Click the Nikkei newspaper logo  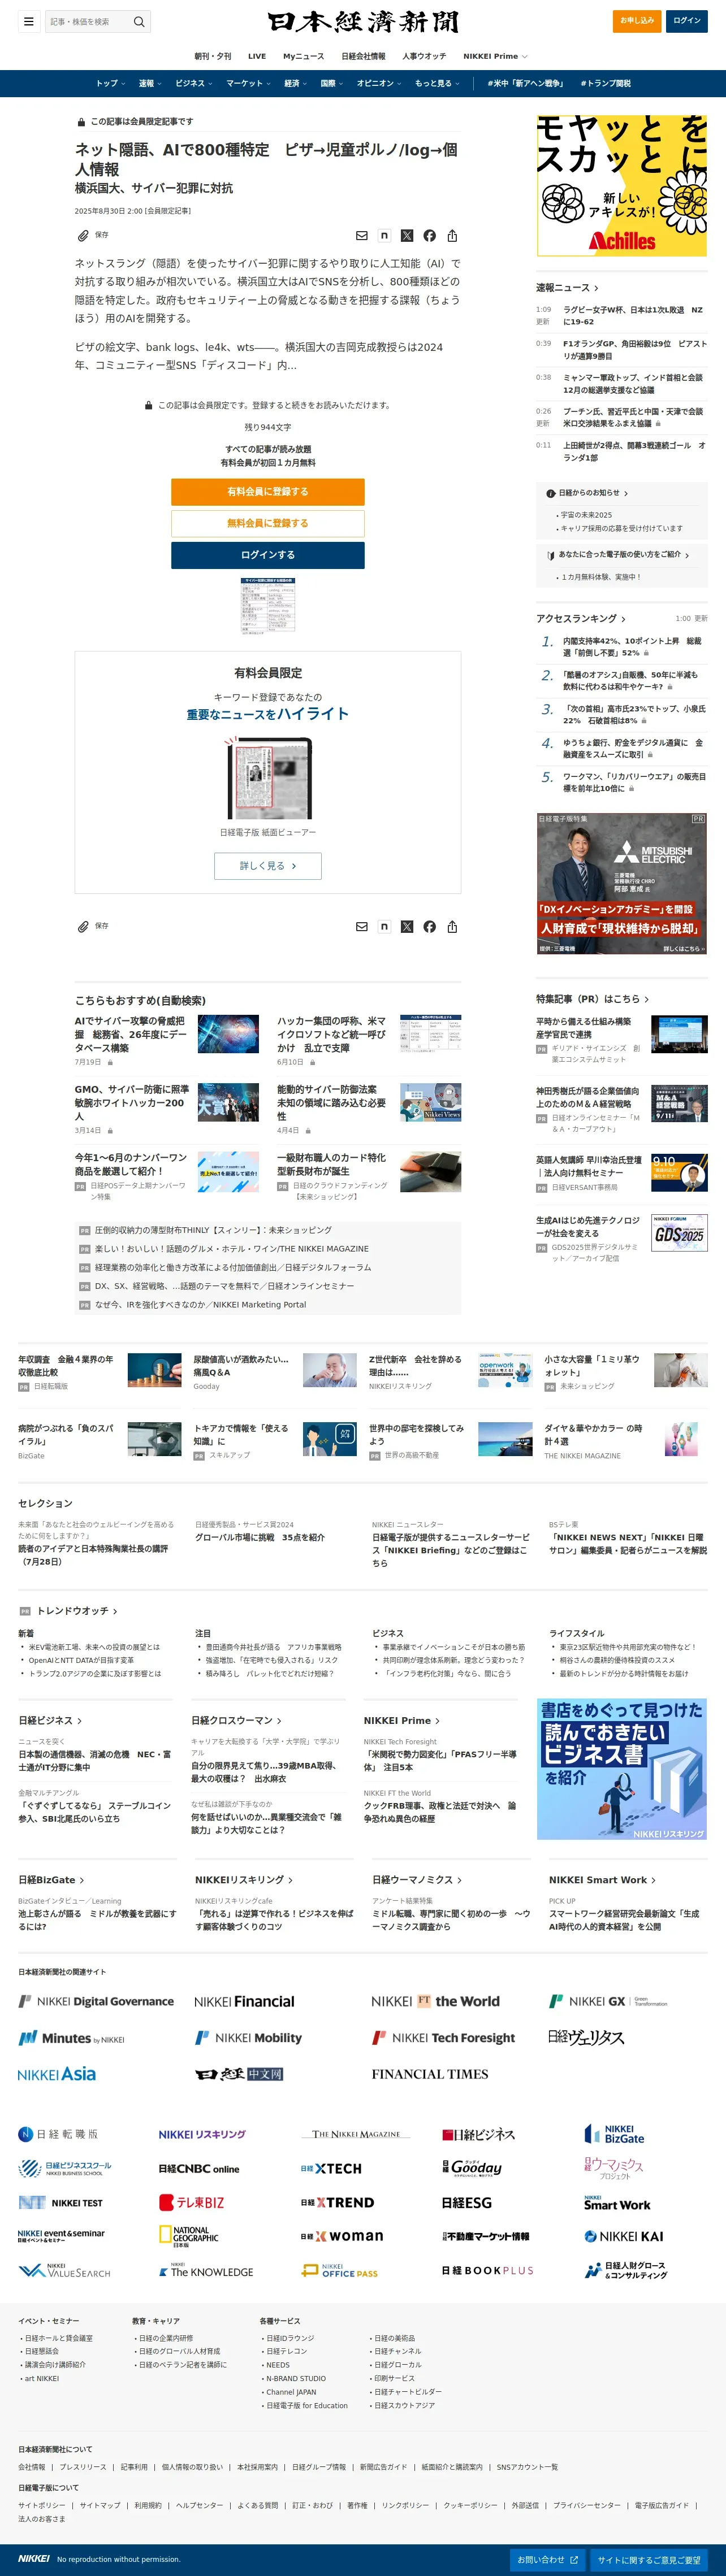[363, 21]
